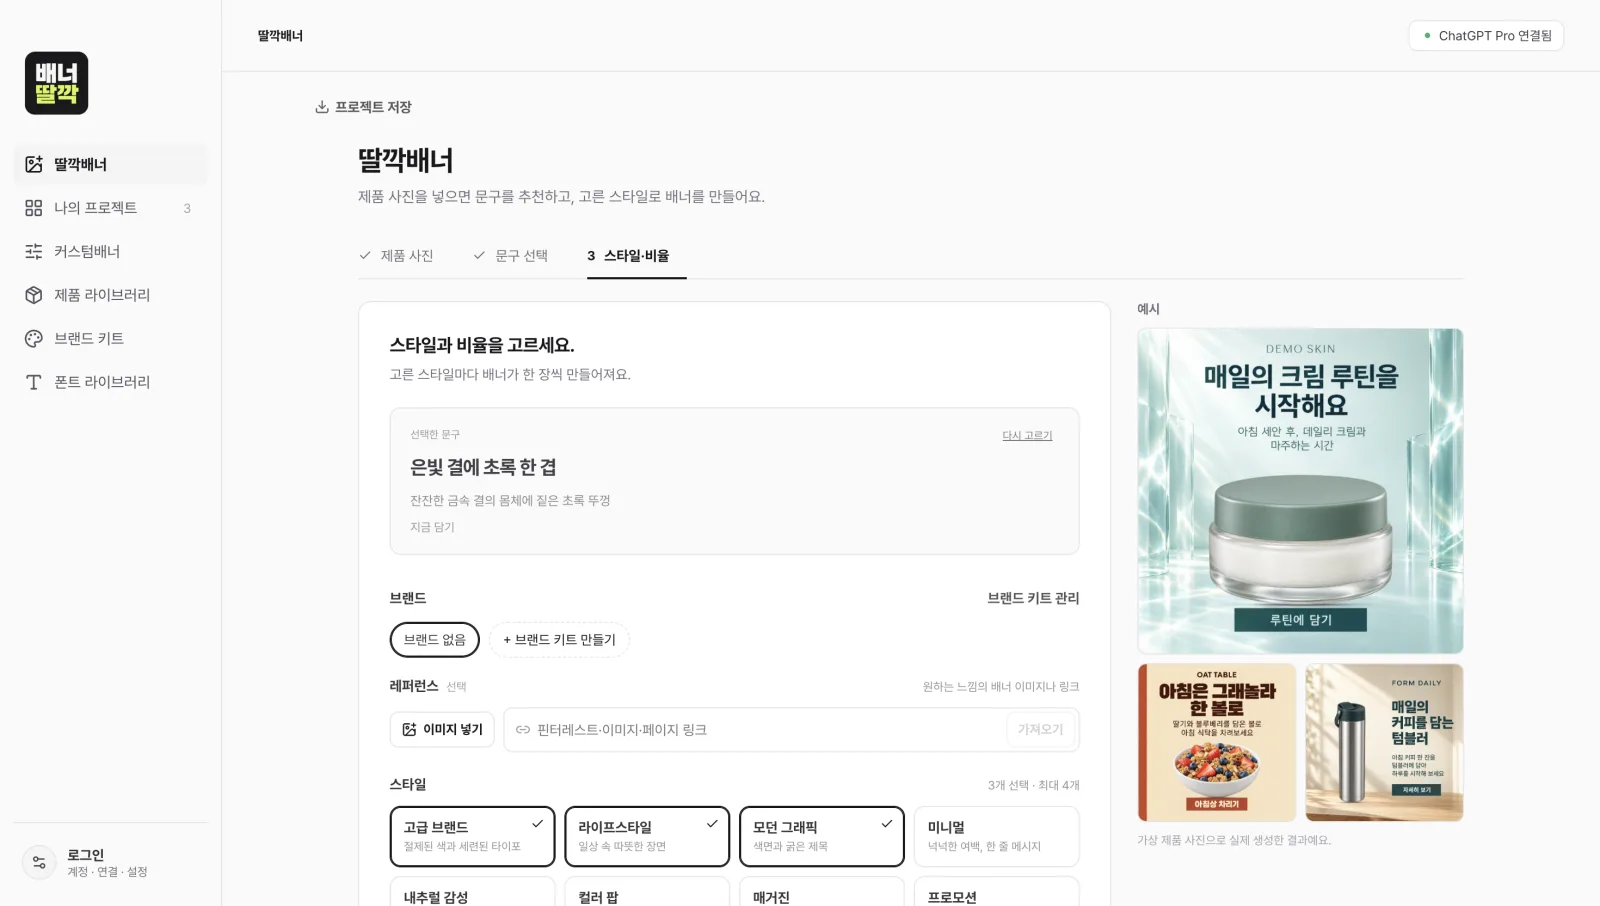Open the DEMO SKIN cream example banner
The width and height of the screenshot is (1600, 906).
[1300, 491]
